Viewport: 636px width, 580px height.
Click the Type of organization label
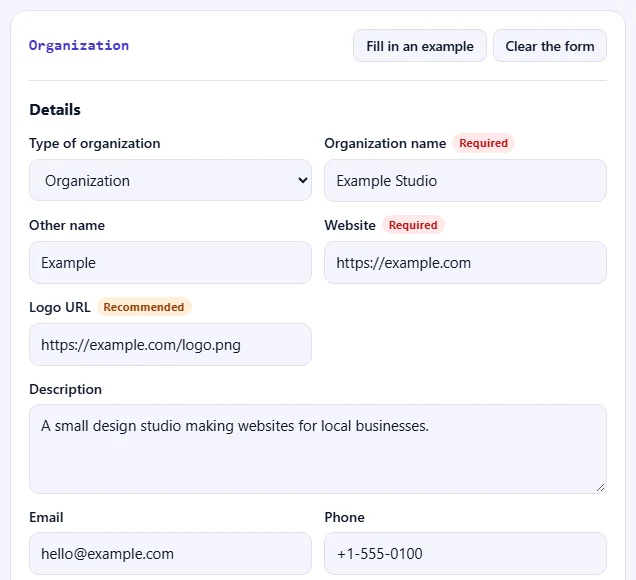click(95, 143)
